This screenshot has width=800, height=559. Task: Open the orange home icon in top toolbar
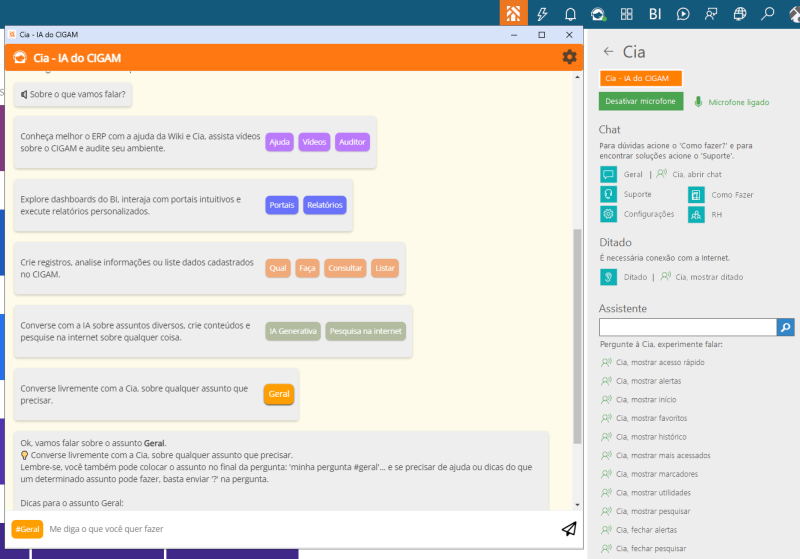513,13
